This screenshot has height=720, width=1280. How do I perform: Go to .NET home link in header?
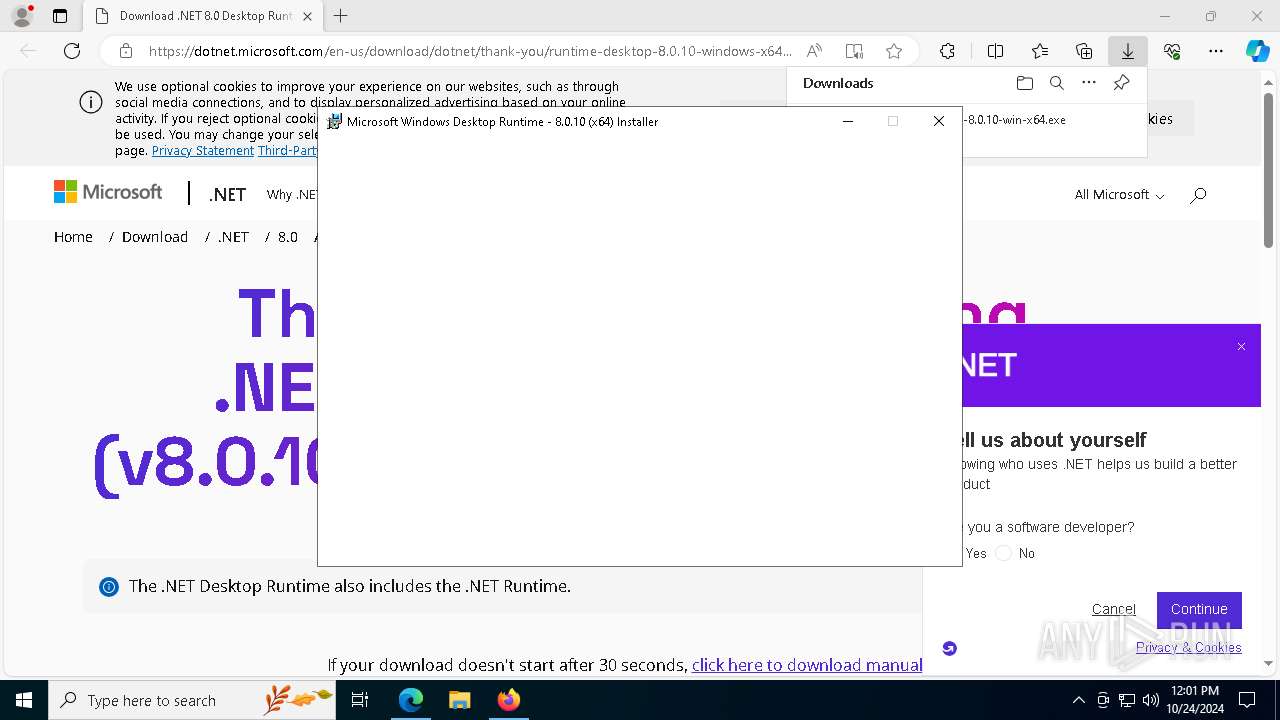tap(227, 195)
